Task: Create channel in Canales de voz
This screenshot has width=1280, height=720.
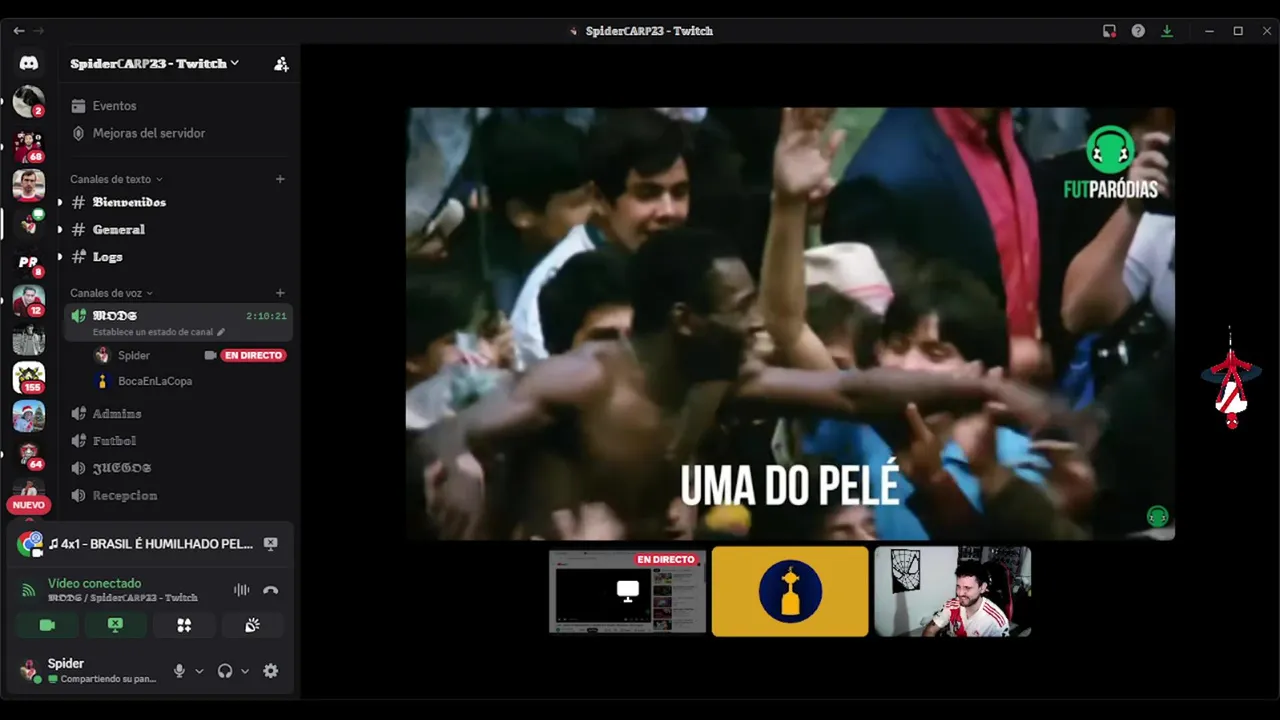Action: click(280, 293)
